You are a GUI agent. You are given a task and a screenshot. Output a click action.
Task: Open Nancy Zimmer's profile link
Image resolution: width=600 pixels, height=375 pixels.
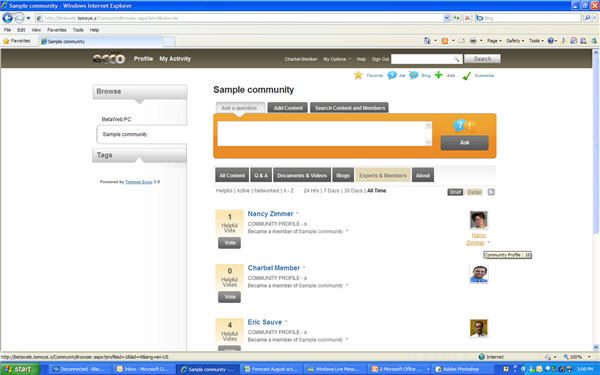[270, 214]
